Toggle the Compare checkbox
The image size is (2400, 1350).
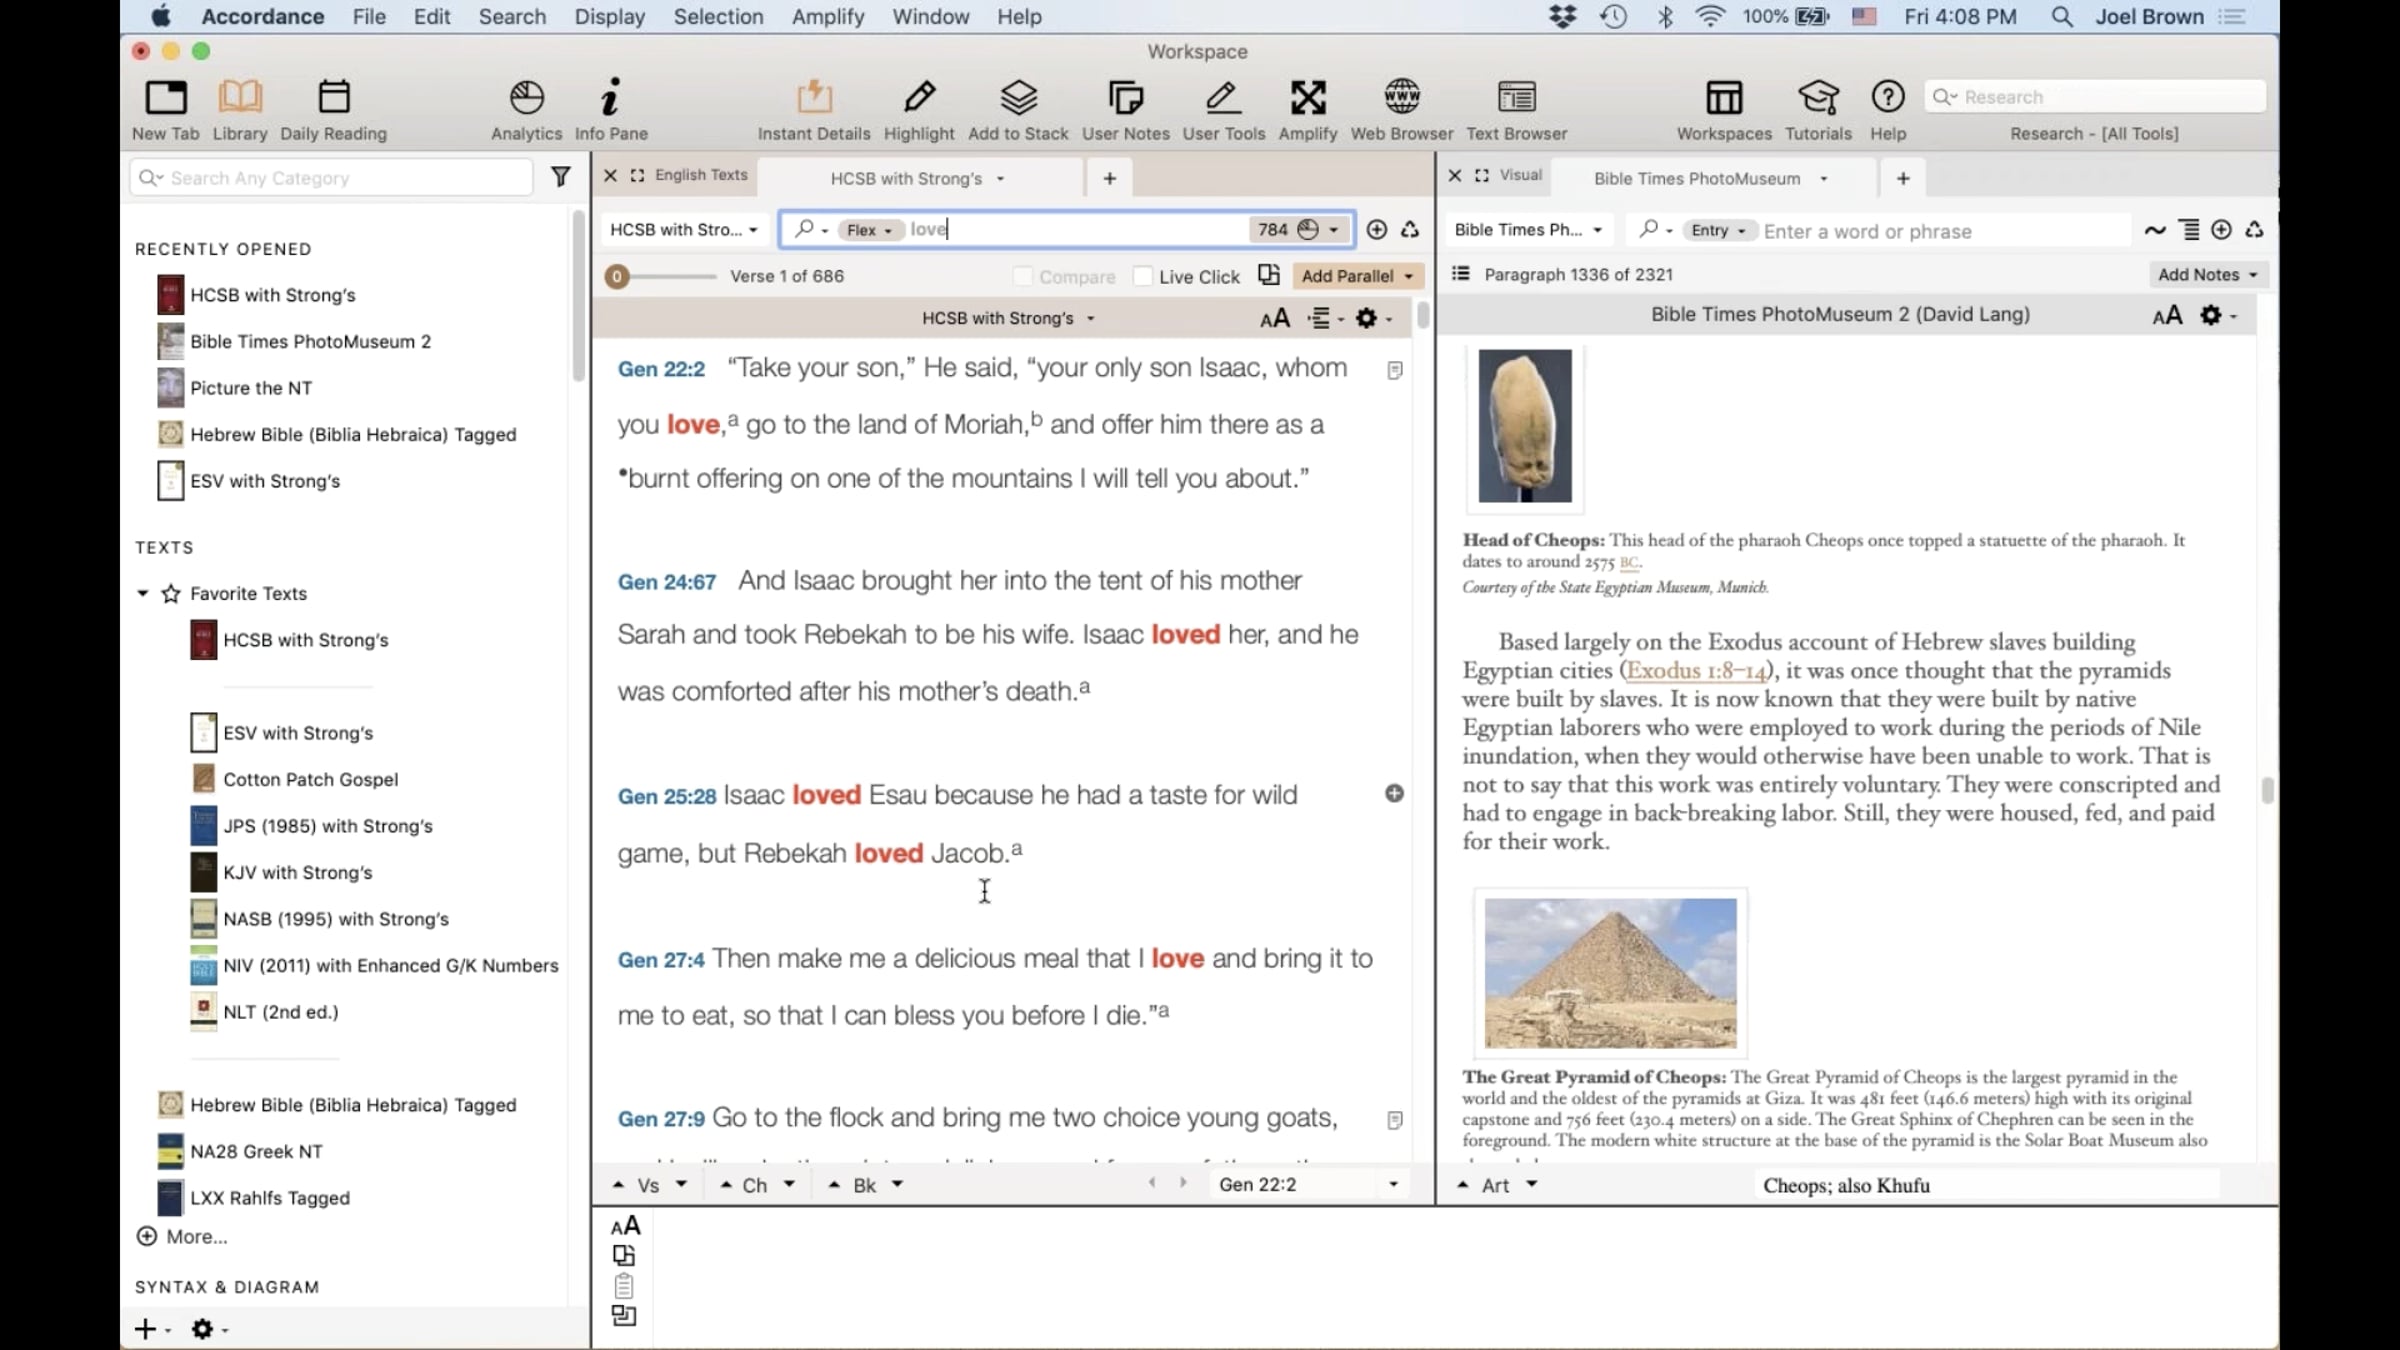1022,276
